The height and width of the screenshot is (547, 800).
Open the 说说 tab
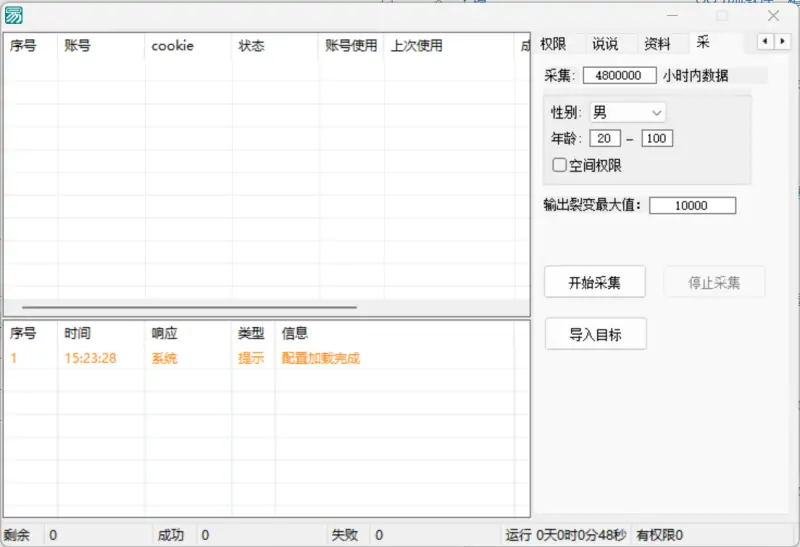coord(605,44)
